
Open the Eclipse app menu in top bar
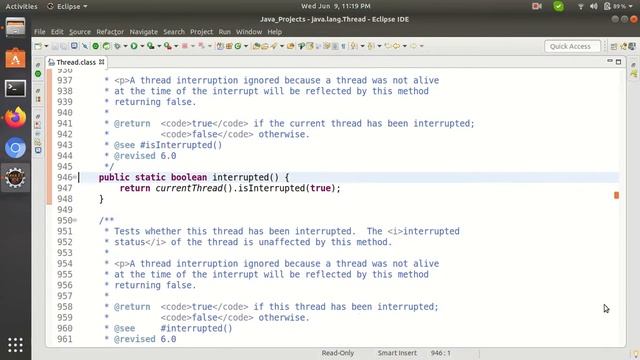[x=68, y=6]
